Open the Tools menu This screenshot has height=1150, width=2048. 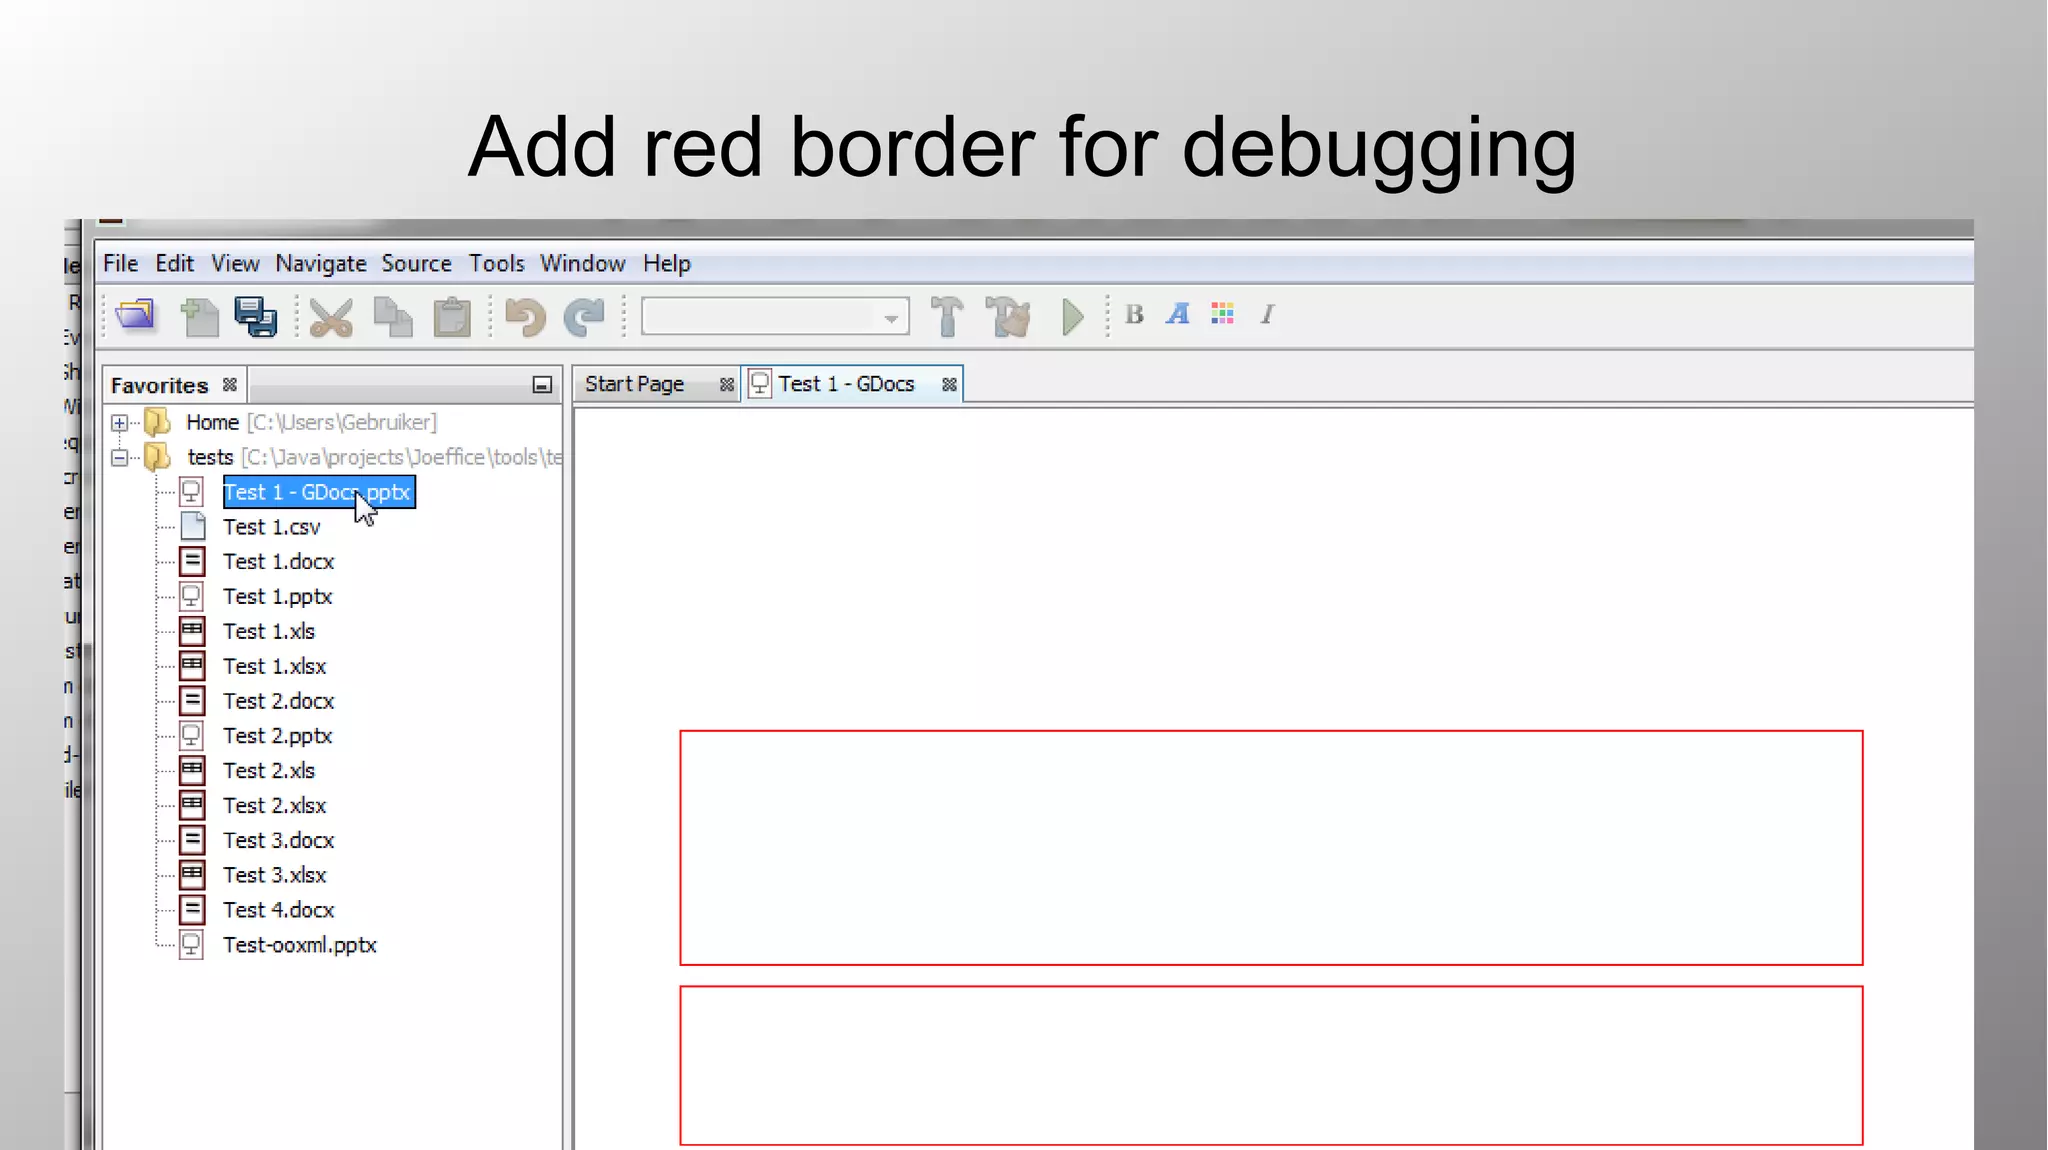[496, 263]
